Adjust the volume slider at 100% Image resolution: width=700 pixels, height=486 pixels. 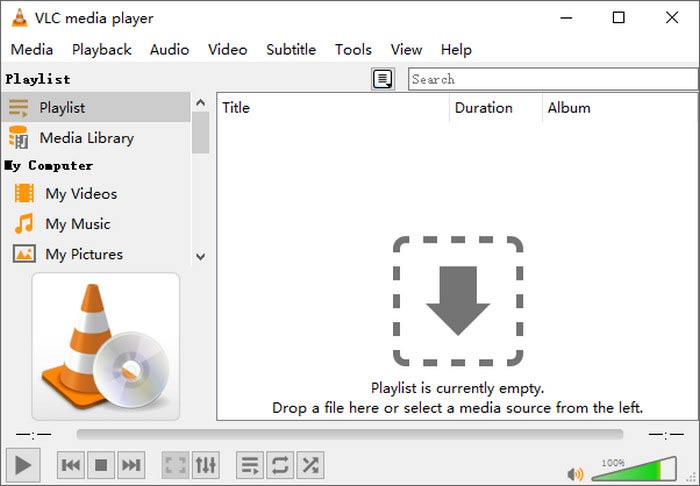[634, 469]
